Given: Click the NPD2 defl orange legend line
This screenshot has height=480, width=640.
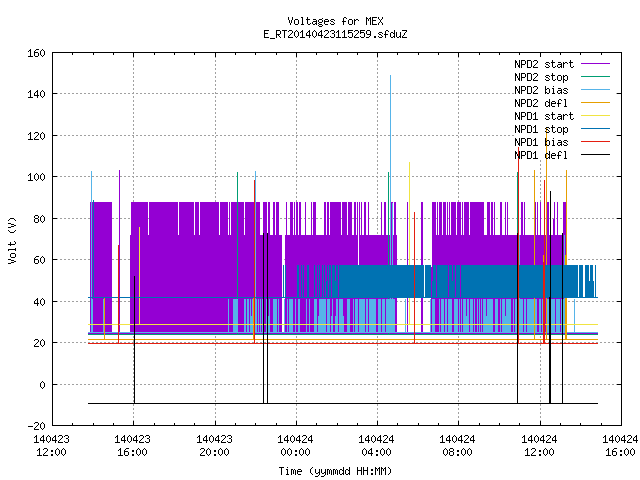Looking at the screenshot, I should tap(596, 103).
